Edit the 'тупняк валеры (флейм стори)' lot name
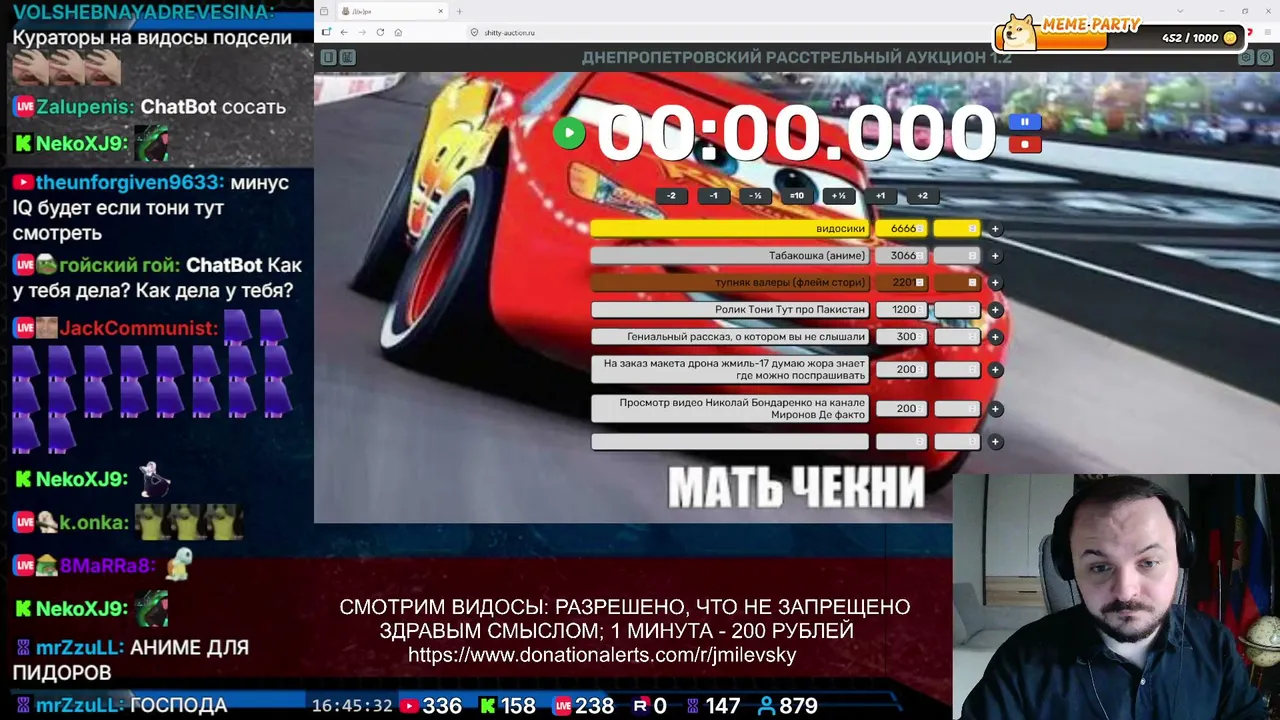This screenshot has width=1280, height=720. pos(730,283)
